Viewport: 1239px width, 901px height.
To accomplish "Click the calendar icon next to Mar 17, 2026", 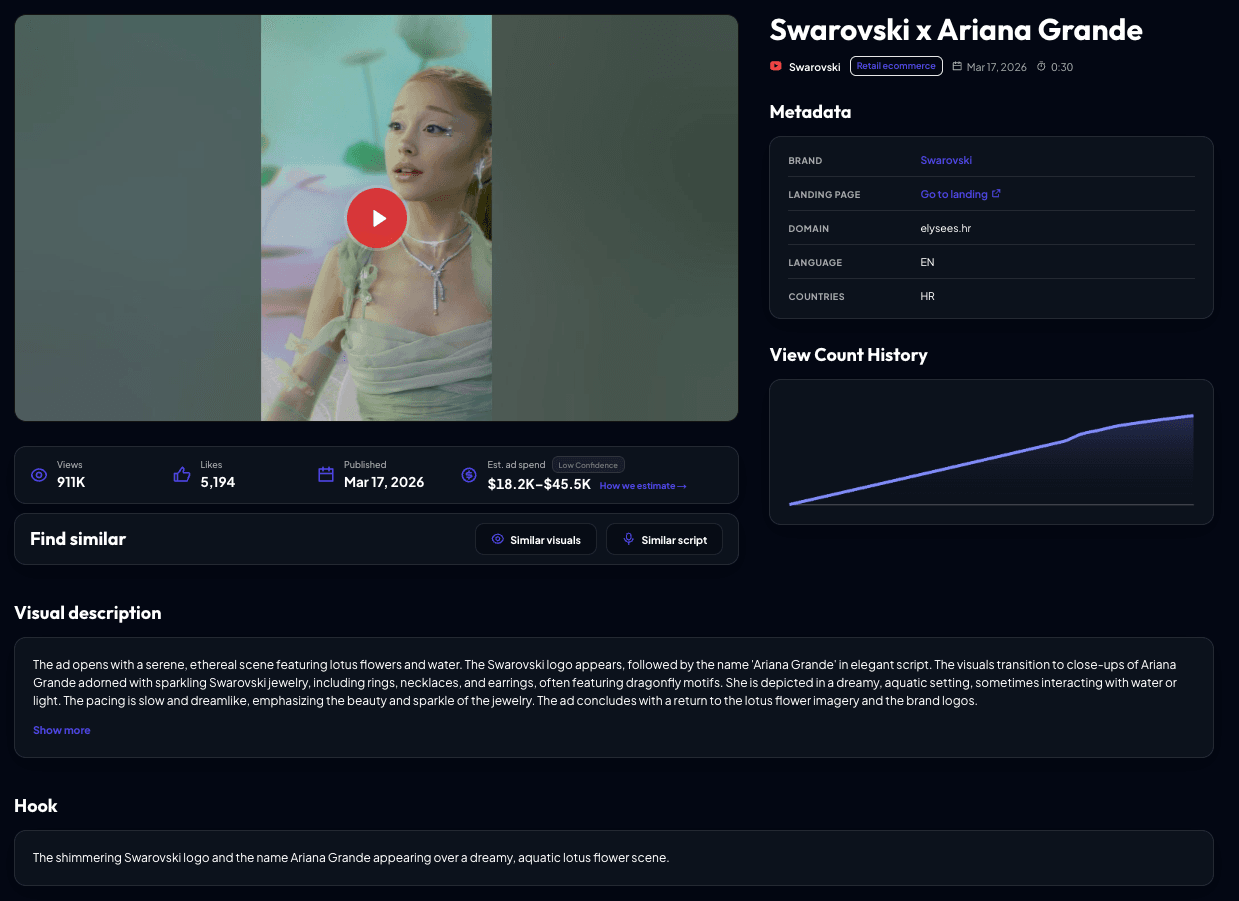I will [957, 67].
